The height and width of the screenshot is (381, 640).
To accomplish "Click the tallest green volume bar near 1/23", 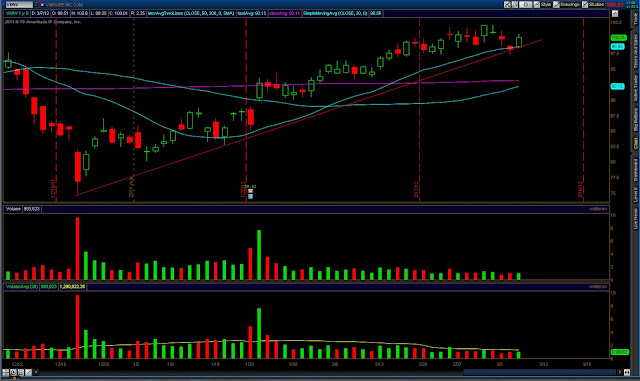I will (259, 255).
